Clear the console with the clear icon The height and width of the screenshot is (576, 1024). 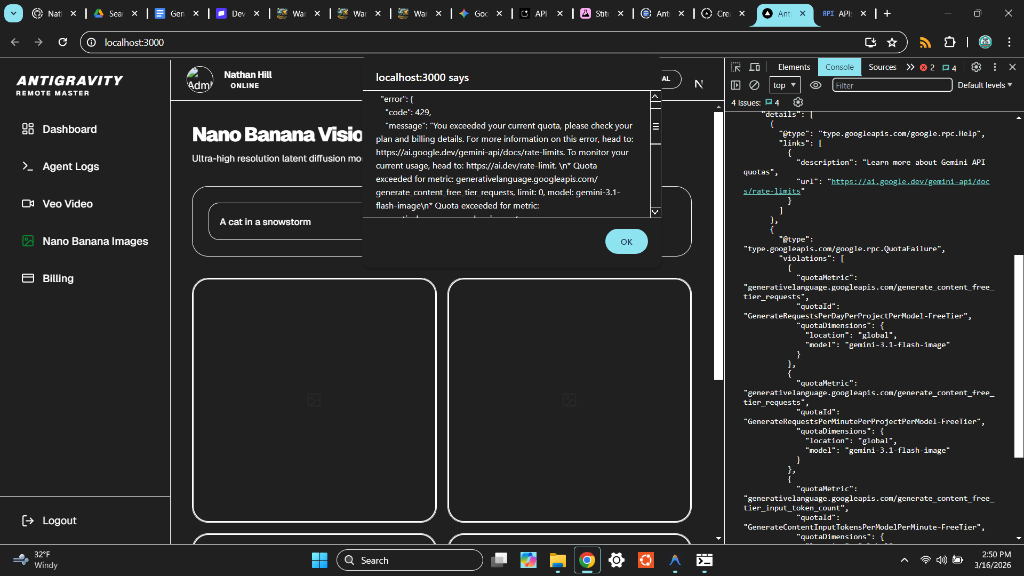click(x=754, y=85)
